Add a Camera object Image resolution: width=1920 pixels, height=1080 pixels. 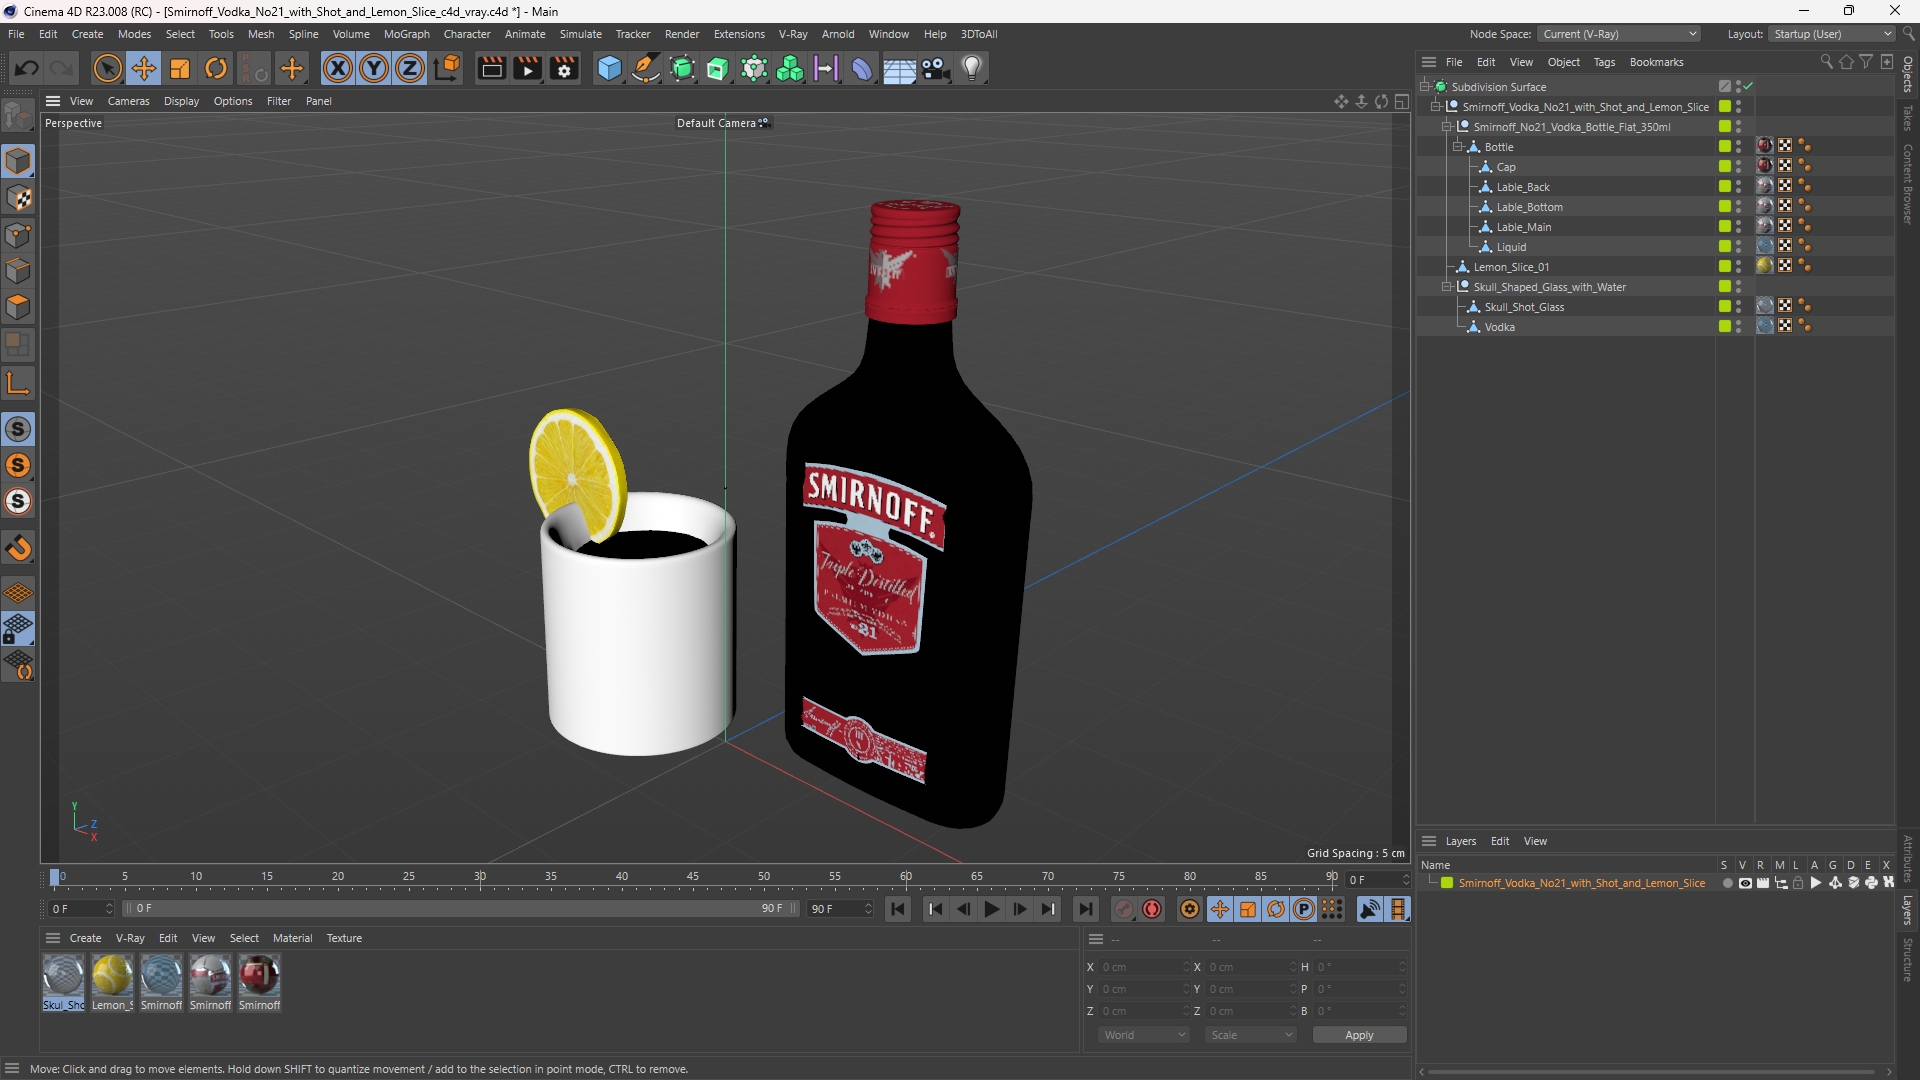[935, 68]
